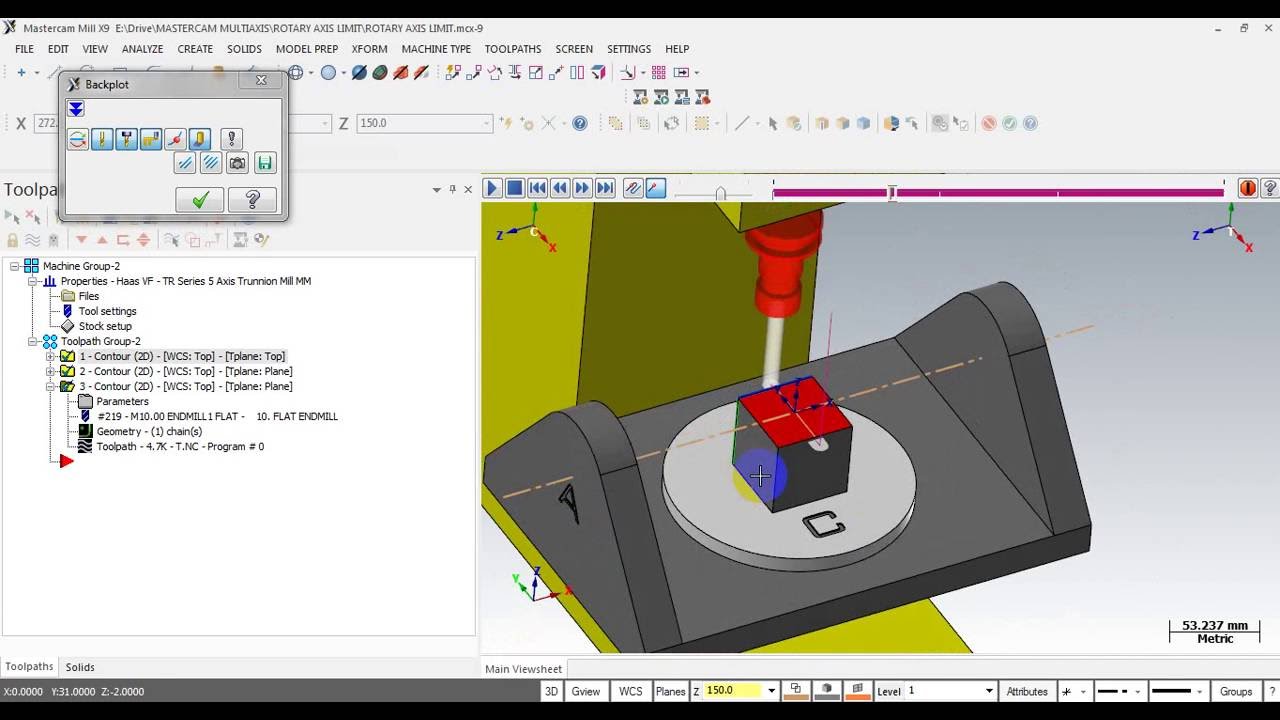Image resolution: width=1280 pixels, height=720 pixels.
Task: Toggle display holder in Backplot dialog
Action: 126,139
